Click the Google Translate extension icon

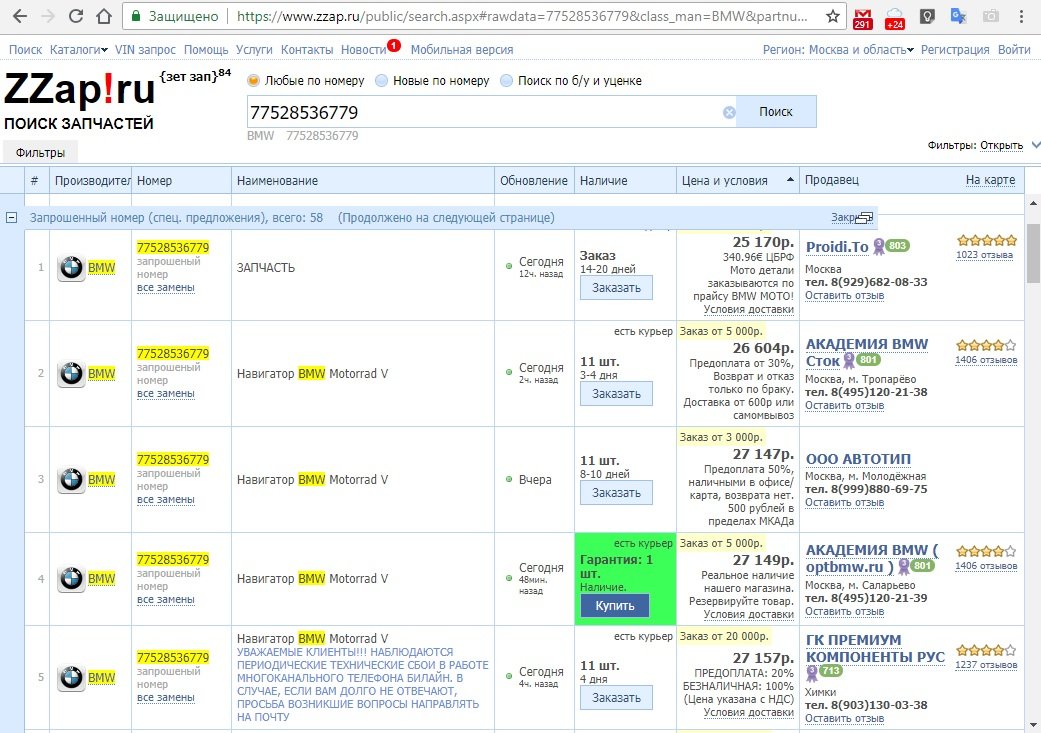click(957, 17)
